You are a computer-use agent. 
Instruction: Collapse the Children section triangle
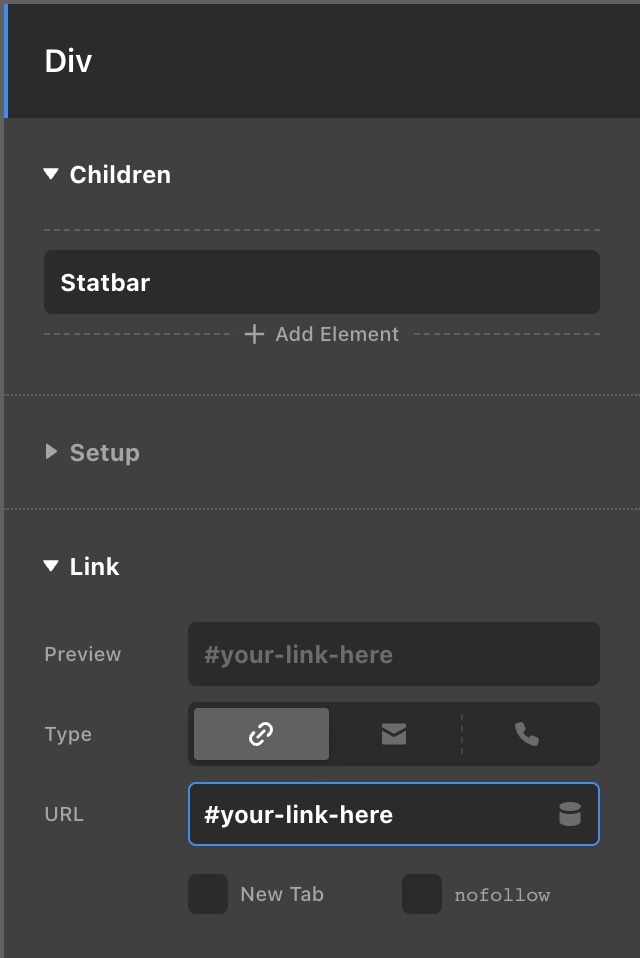(51, 174)
